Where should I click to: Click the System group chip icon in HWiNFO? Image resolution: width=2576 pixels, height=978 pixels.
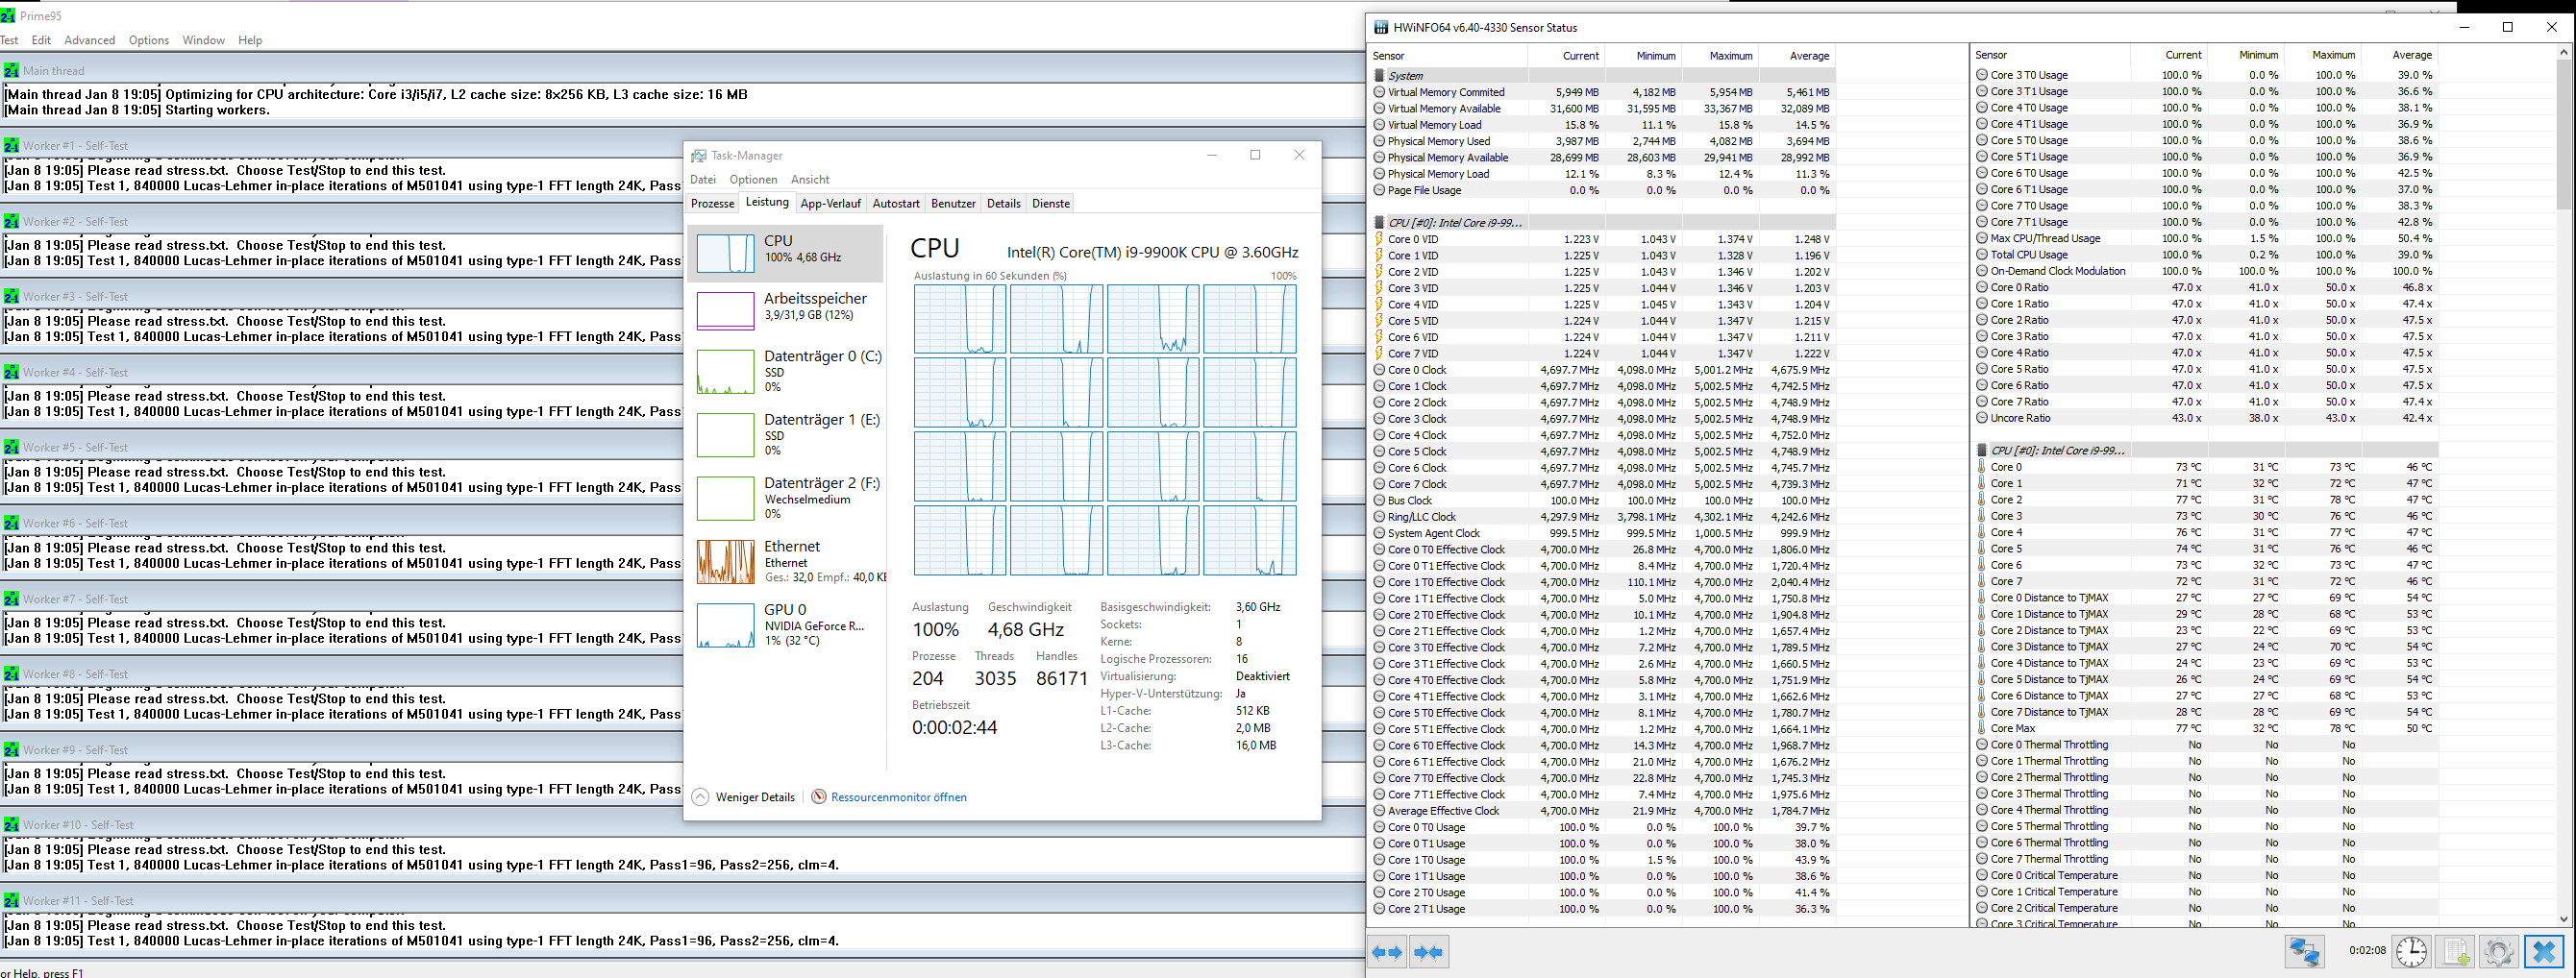pyautogui.click(x=1379, y=76)
